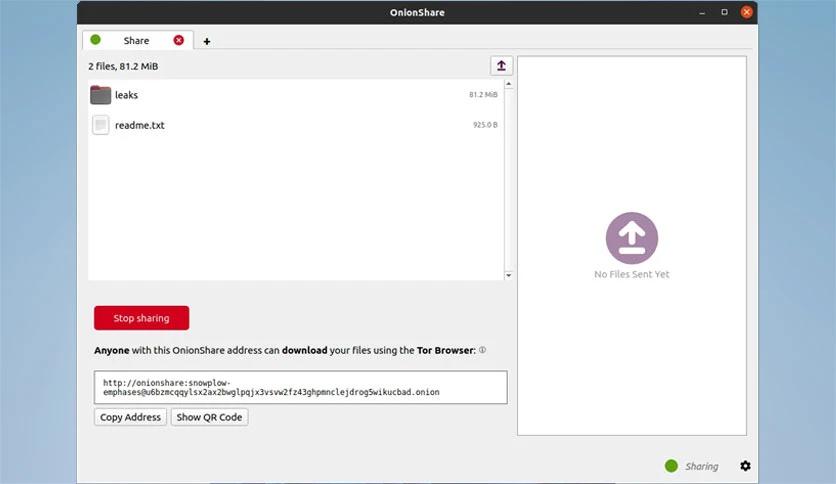
Task: Click the green Sharing status indicator
Action: coord(671,466)
